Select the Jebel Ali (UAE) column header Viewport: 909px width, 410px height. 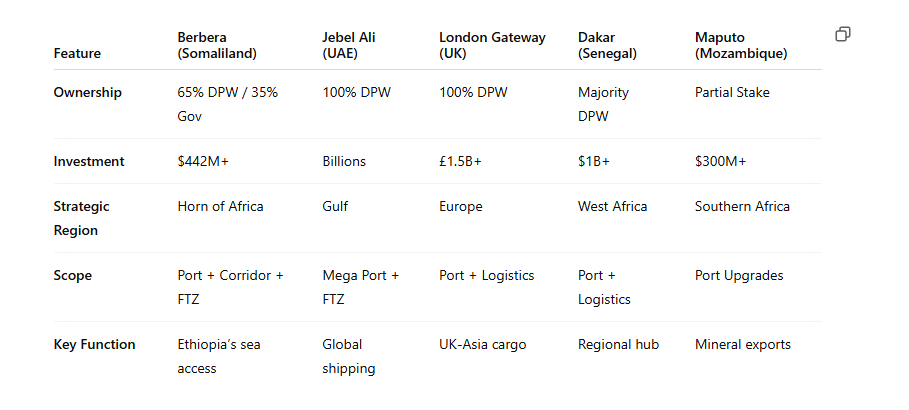(x=348, y=45)
